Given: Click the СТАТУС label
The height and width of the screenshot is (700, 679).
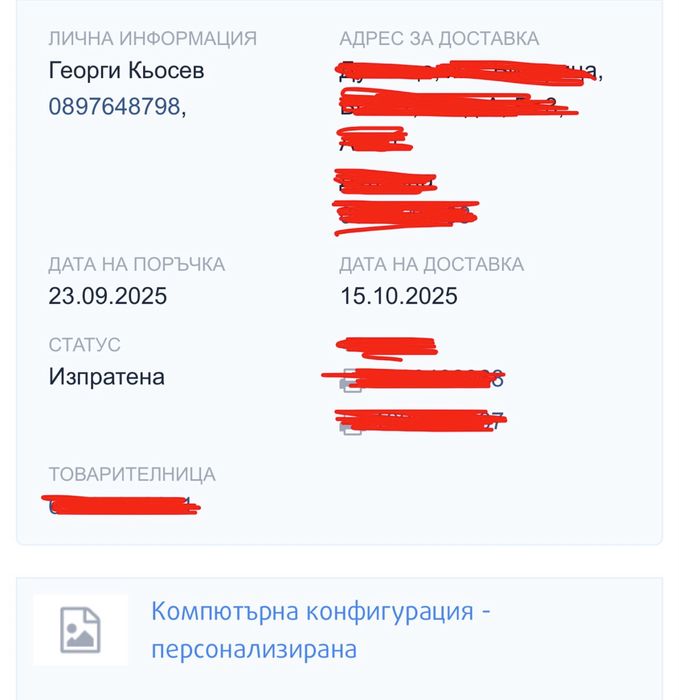Looking at the screenshot, I should (84, 345).
